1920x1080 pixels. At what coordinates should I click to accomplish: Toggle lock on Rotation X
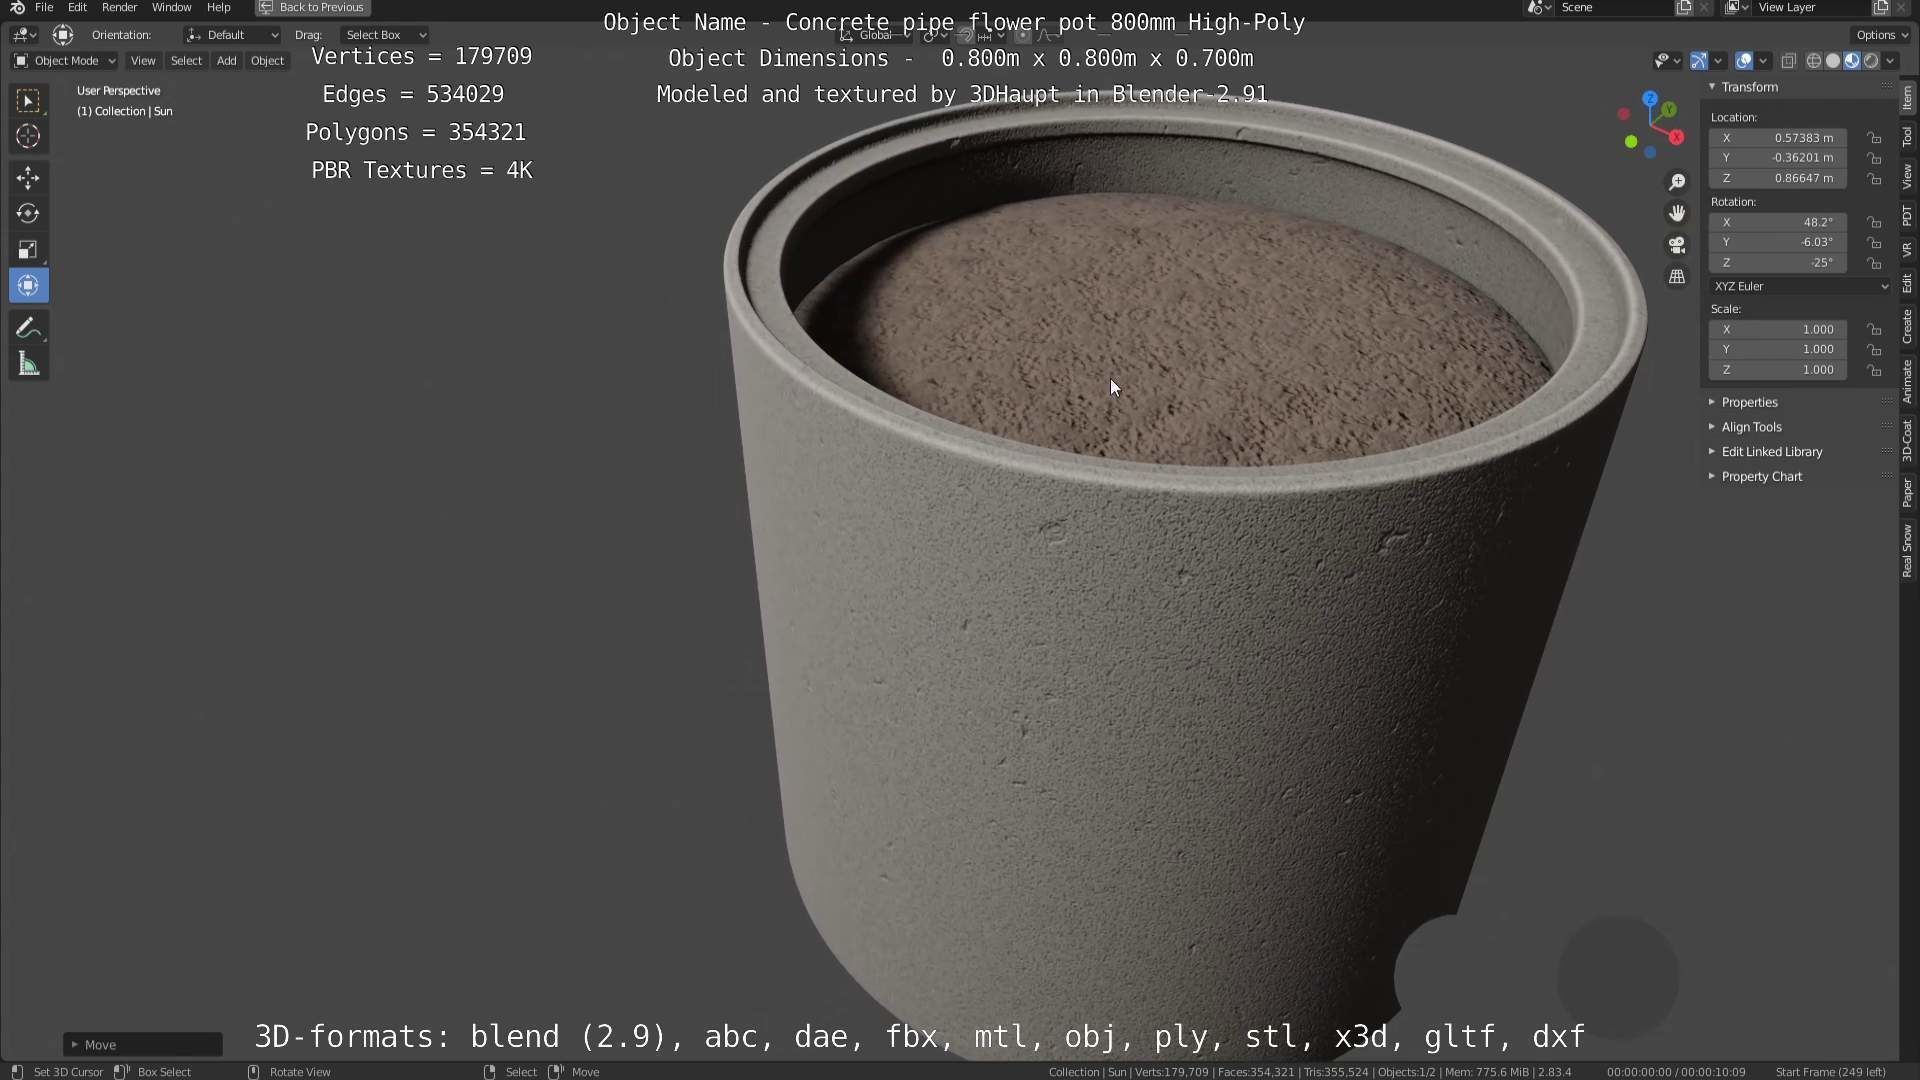(x=1875, y=222)
